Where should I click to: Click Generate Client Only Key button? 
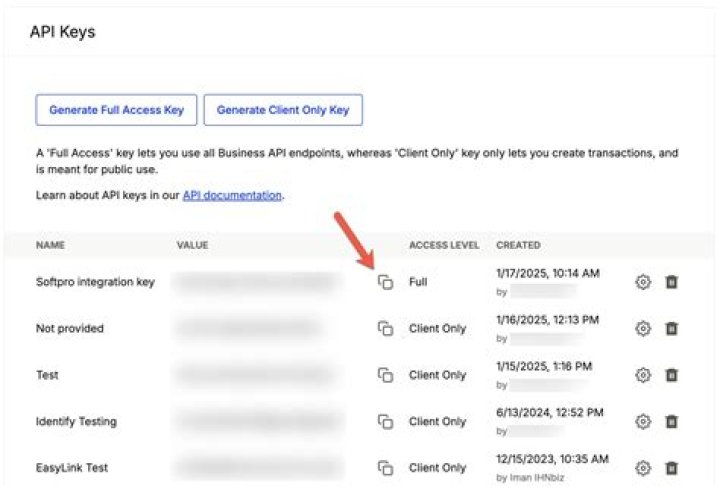[x=283, y=110]
